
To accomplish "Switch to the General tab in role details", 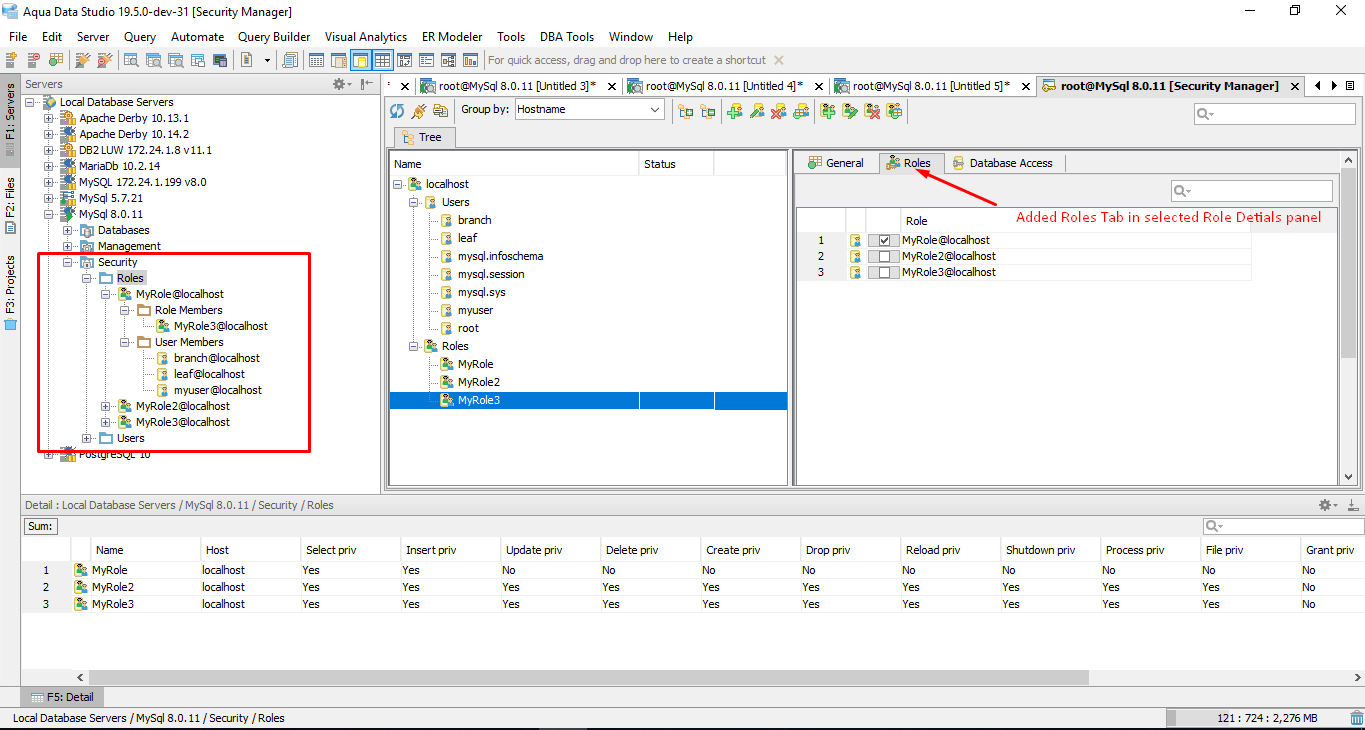I will [x=836, y=163].
